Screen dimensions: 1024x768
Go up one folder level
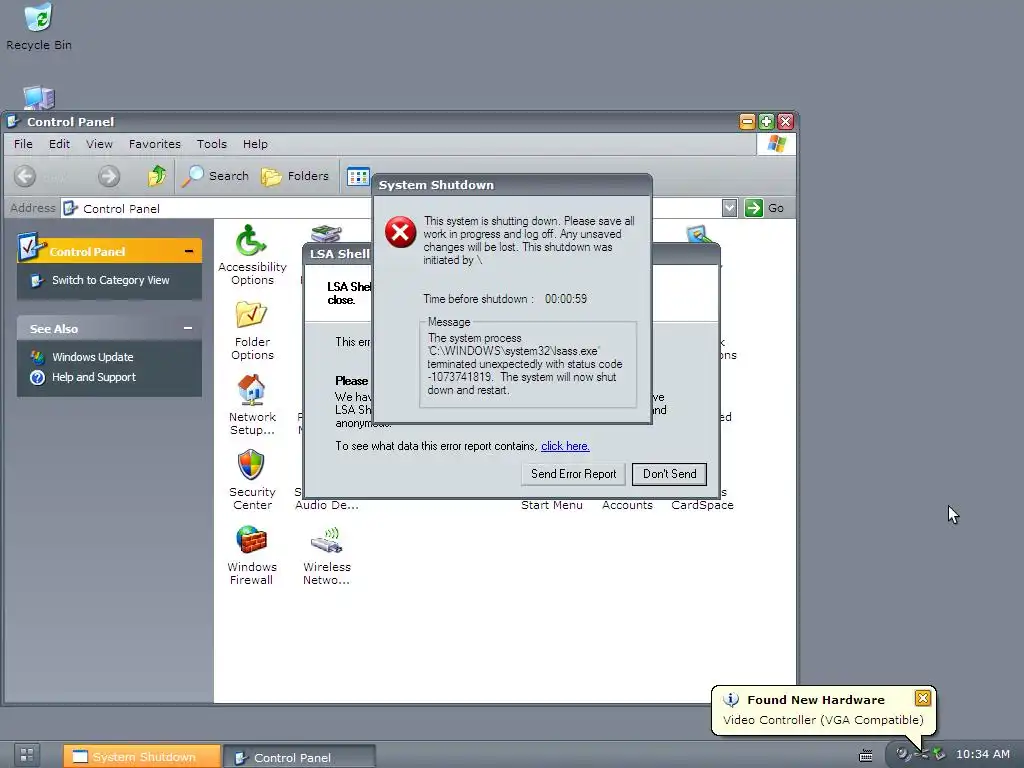pyautogui.click(x=157, y=176)
